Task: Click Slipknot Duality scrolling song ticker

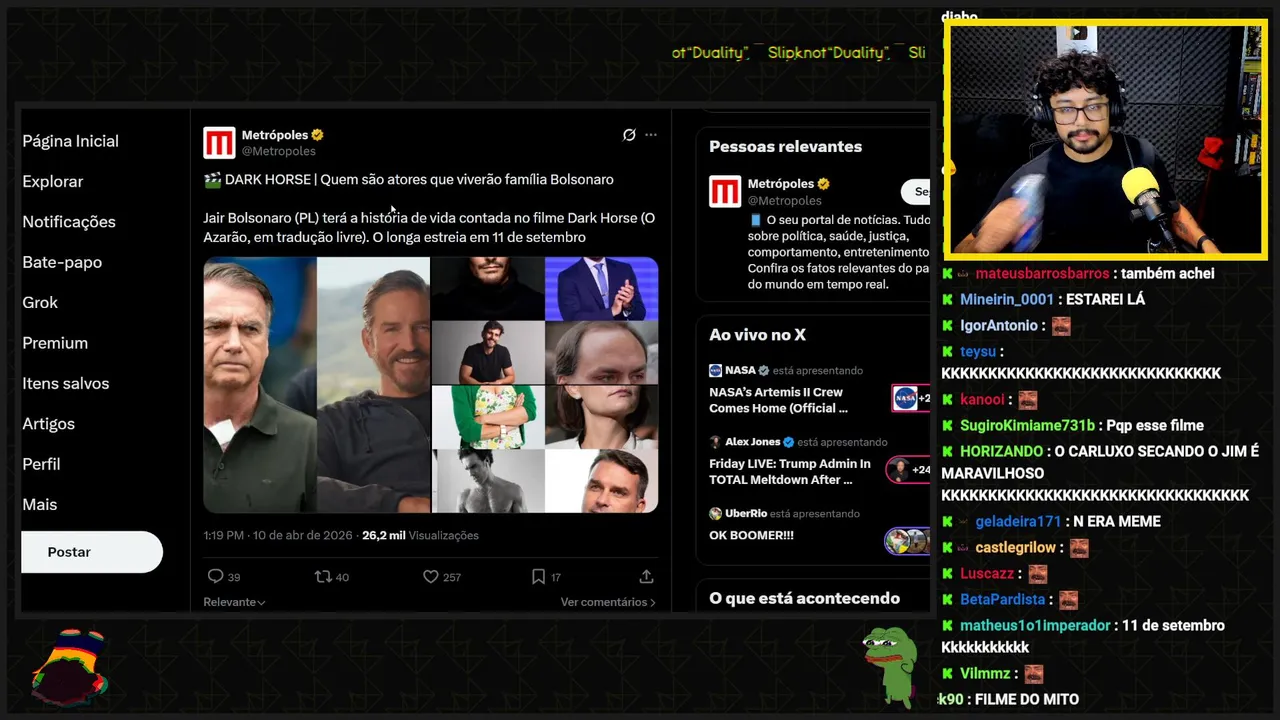Action: (800, 52)
